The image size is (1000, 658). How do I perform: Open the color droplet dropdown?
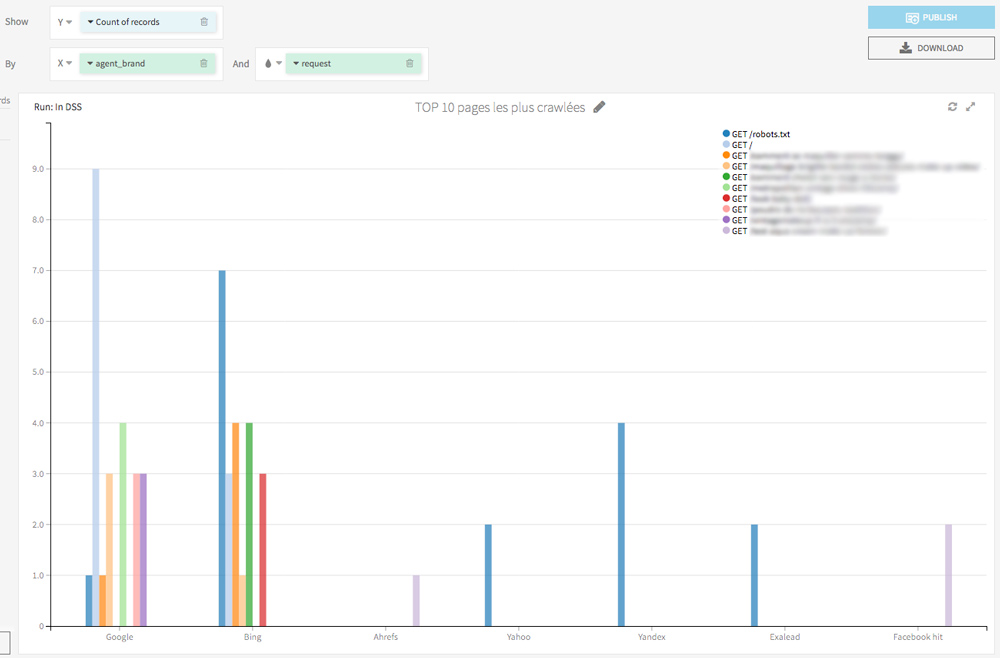click(273, 63)
